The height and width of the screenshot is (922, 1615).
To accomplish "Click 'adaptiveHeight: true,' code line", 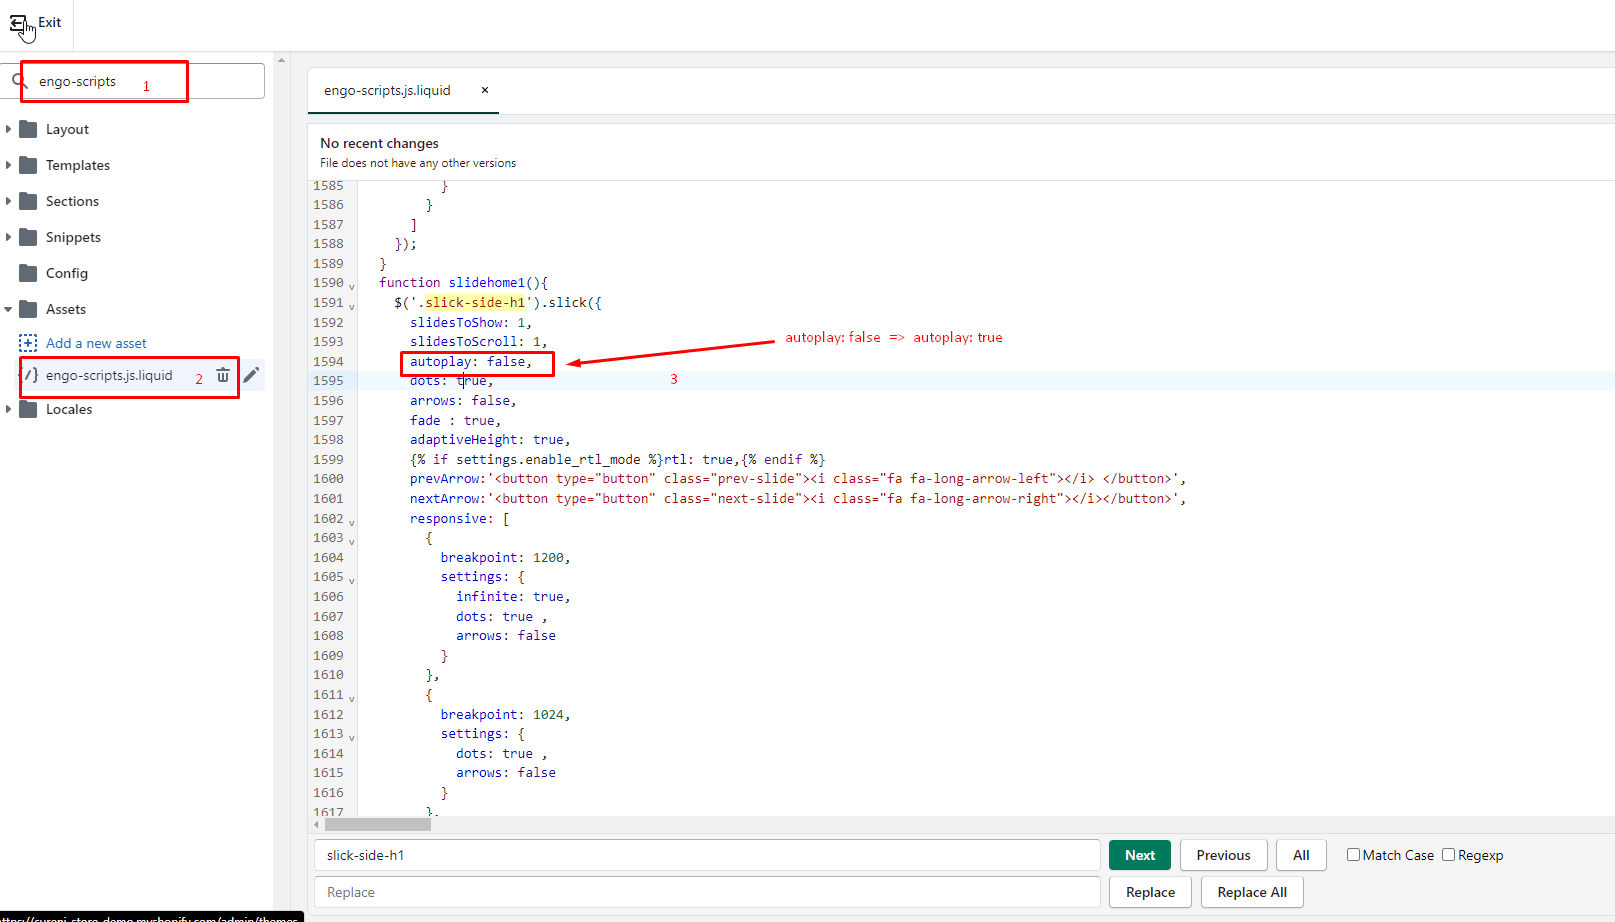I will (490, 439).
